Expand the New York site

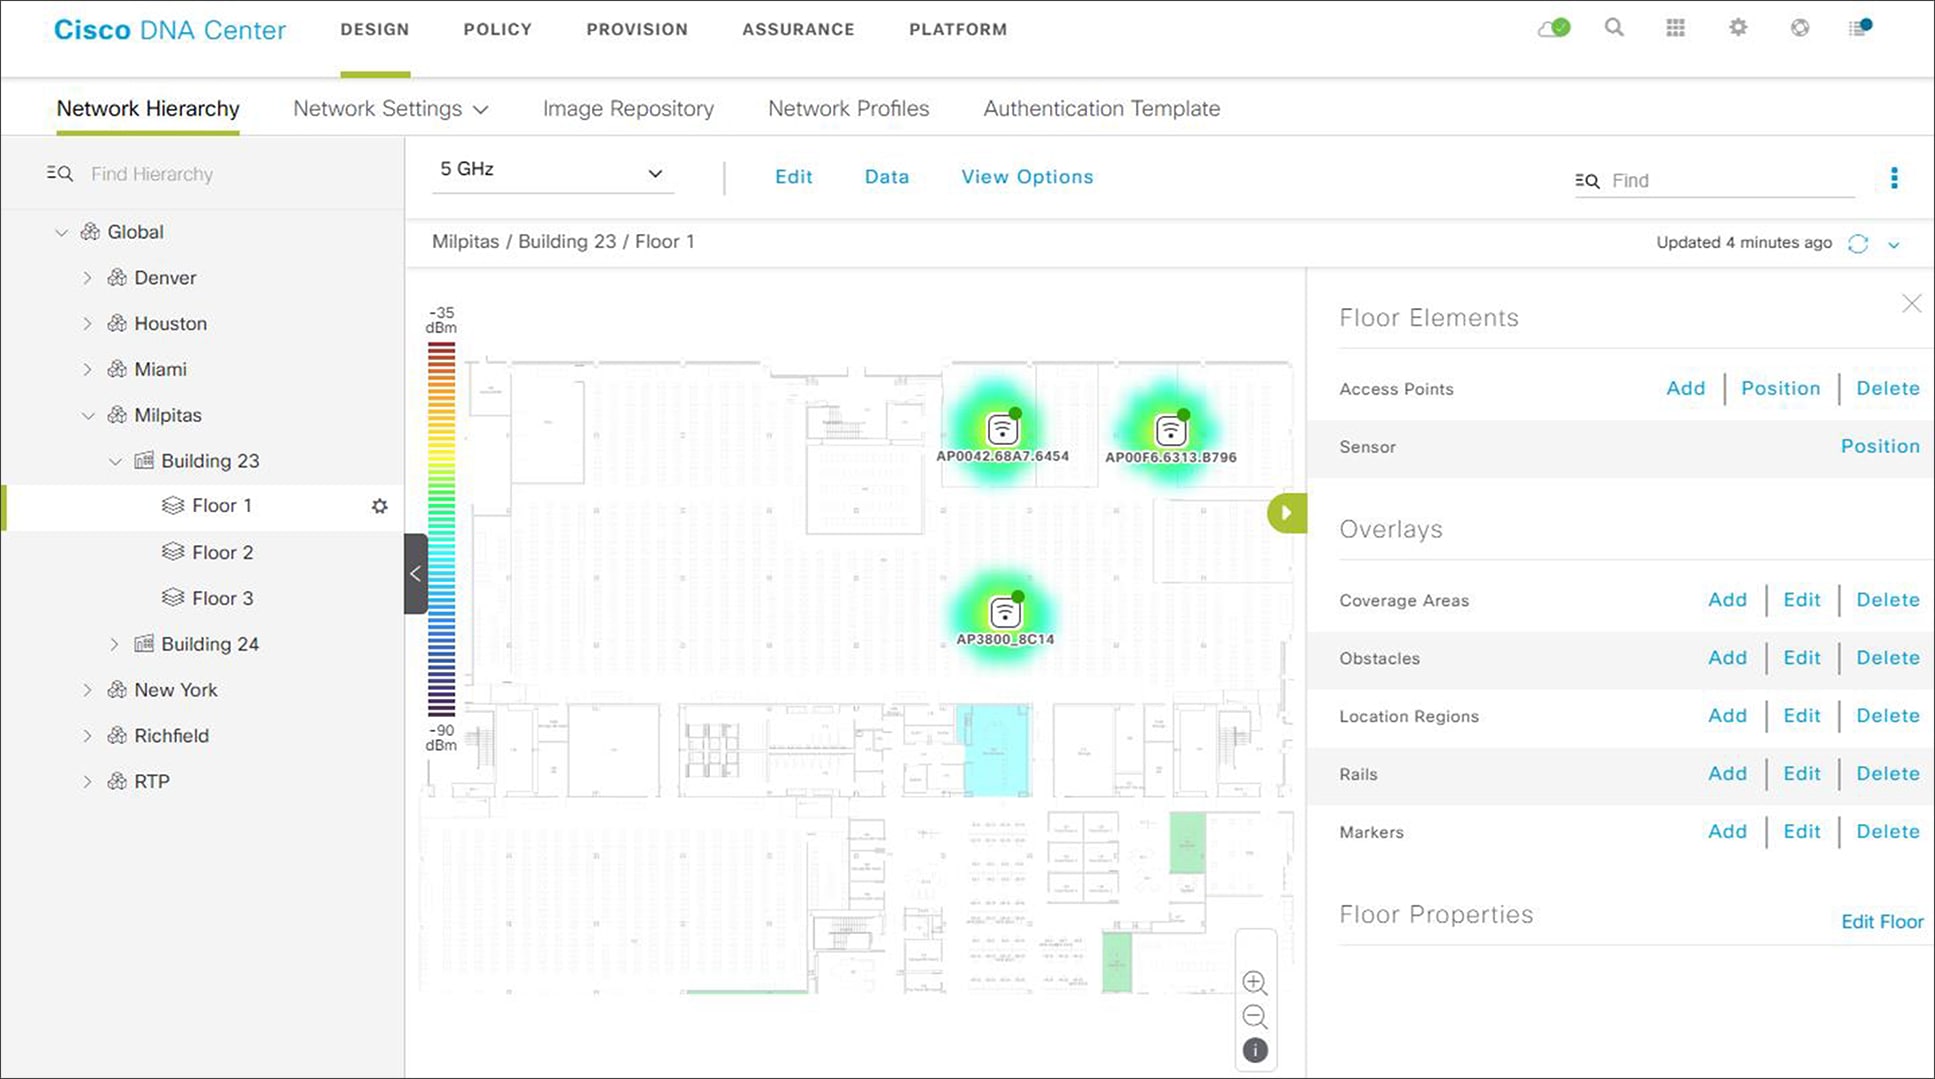tap(87, 690)
